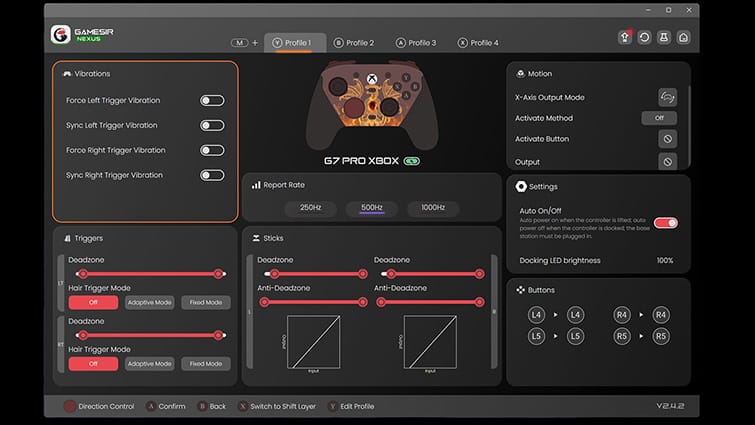Click the left stick Anti-Deadzone slider
Screen dimensions: 755x425
313,302
